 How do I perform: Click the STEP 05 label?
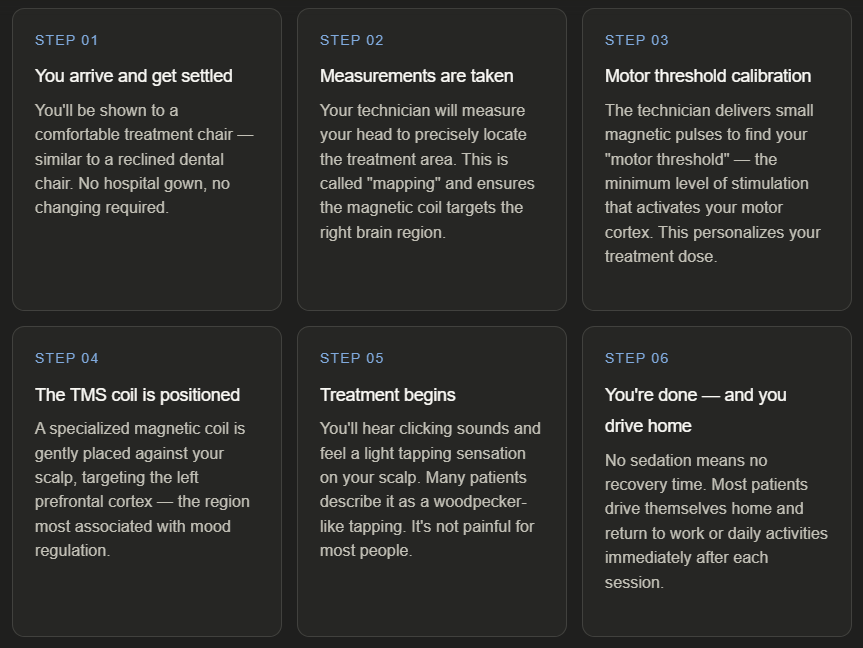pyautogui.click(x=352, y=358)
